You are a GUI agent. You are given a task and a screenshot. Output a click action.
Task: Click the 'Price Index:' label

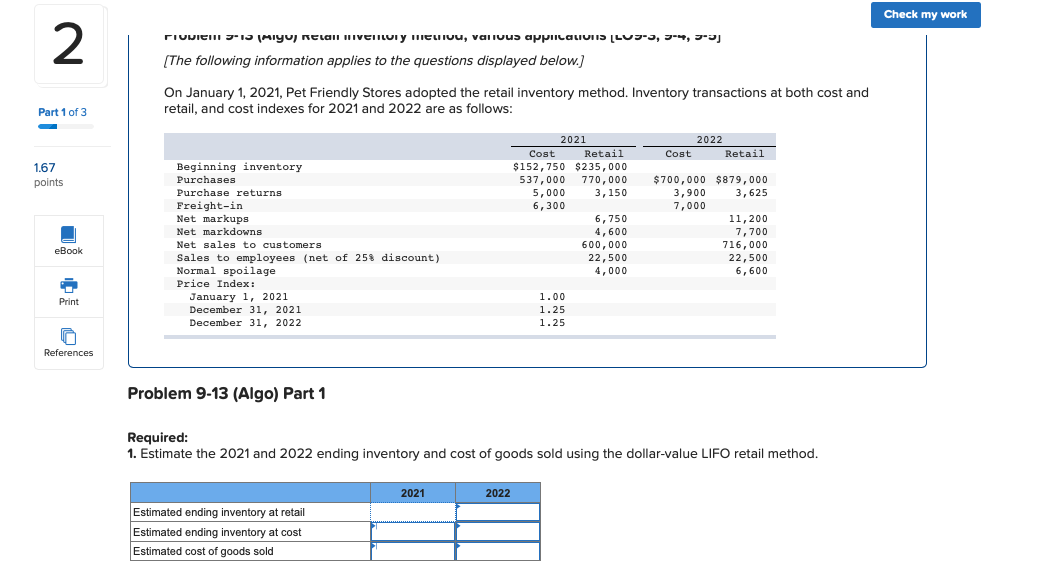[x=216, y=284]
